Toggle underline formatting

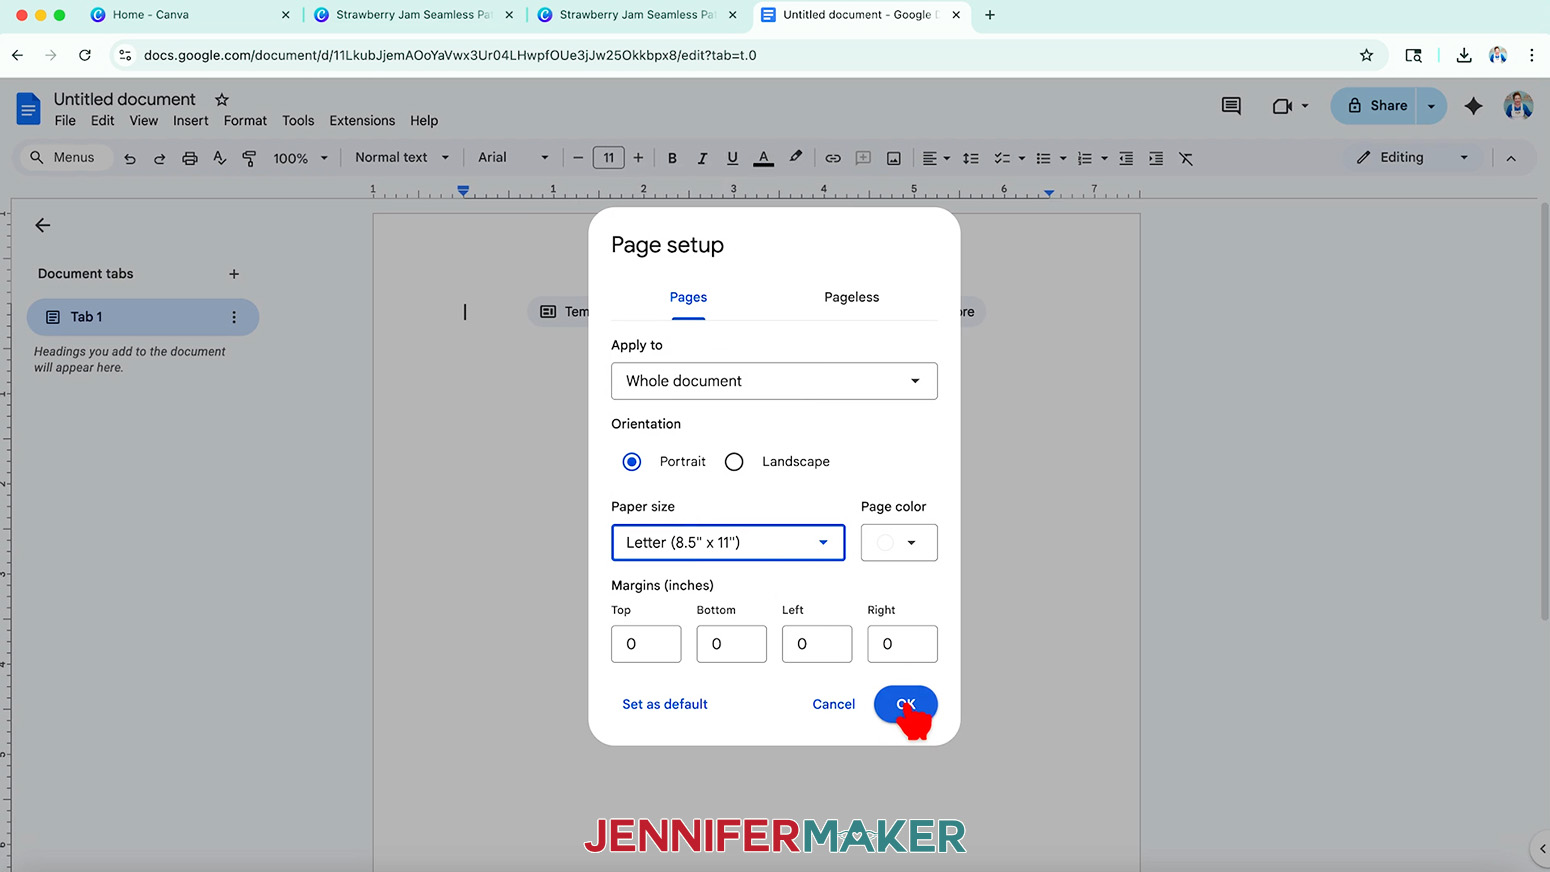[732, 158]
